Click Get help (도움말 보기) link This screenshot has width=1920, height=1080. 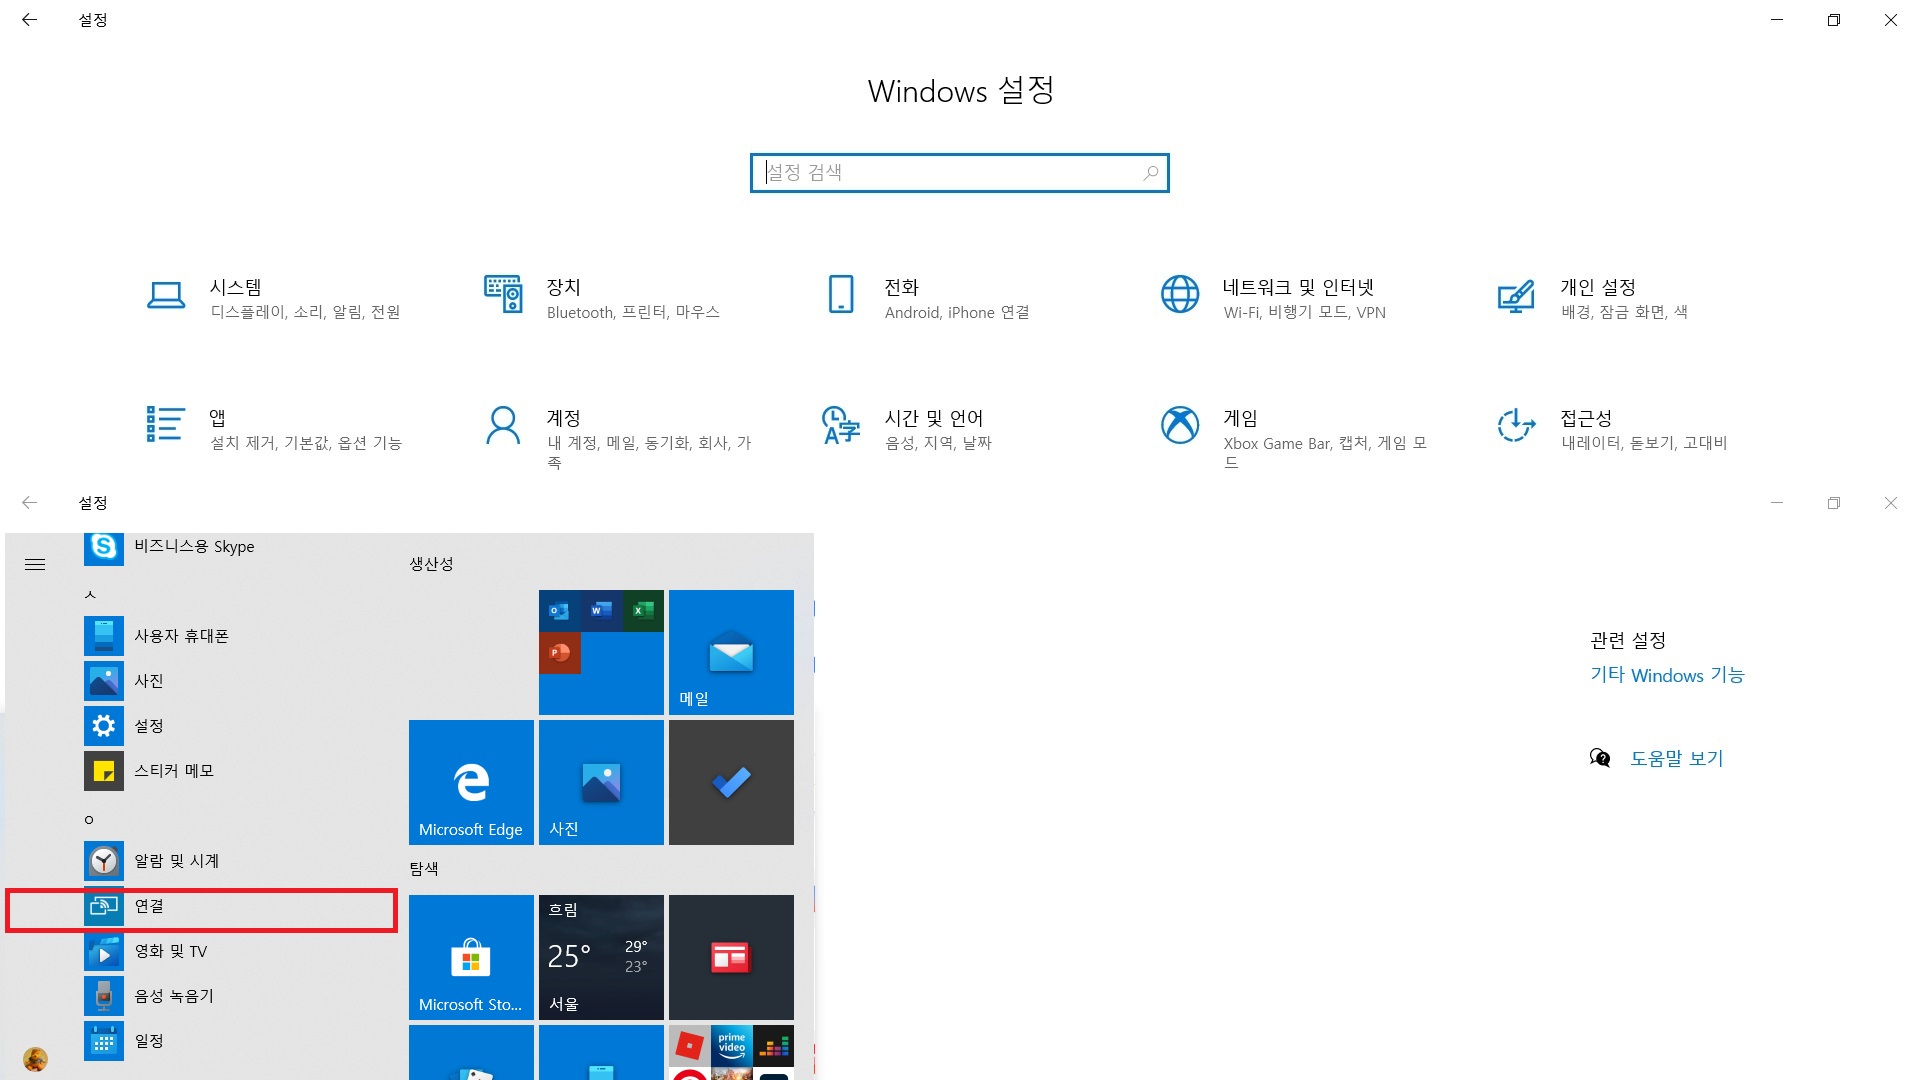tap(1676, 759)
